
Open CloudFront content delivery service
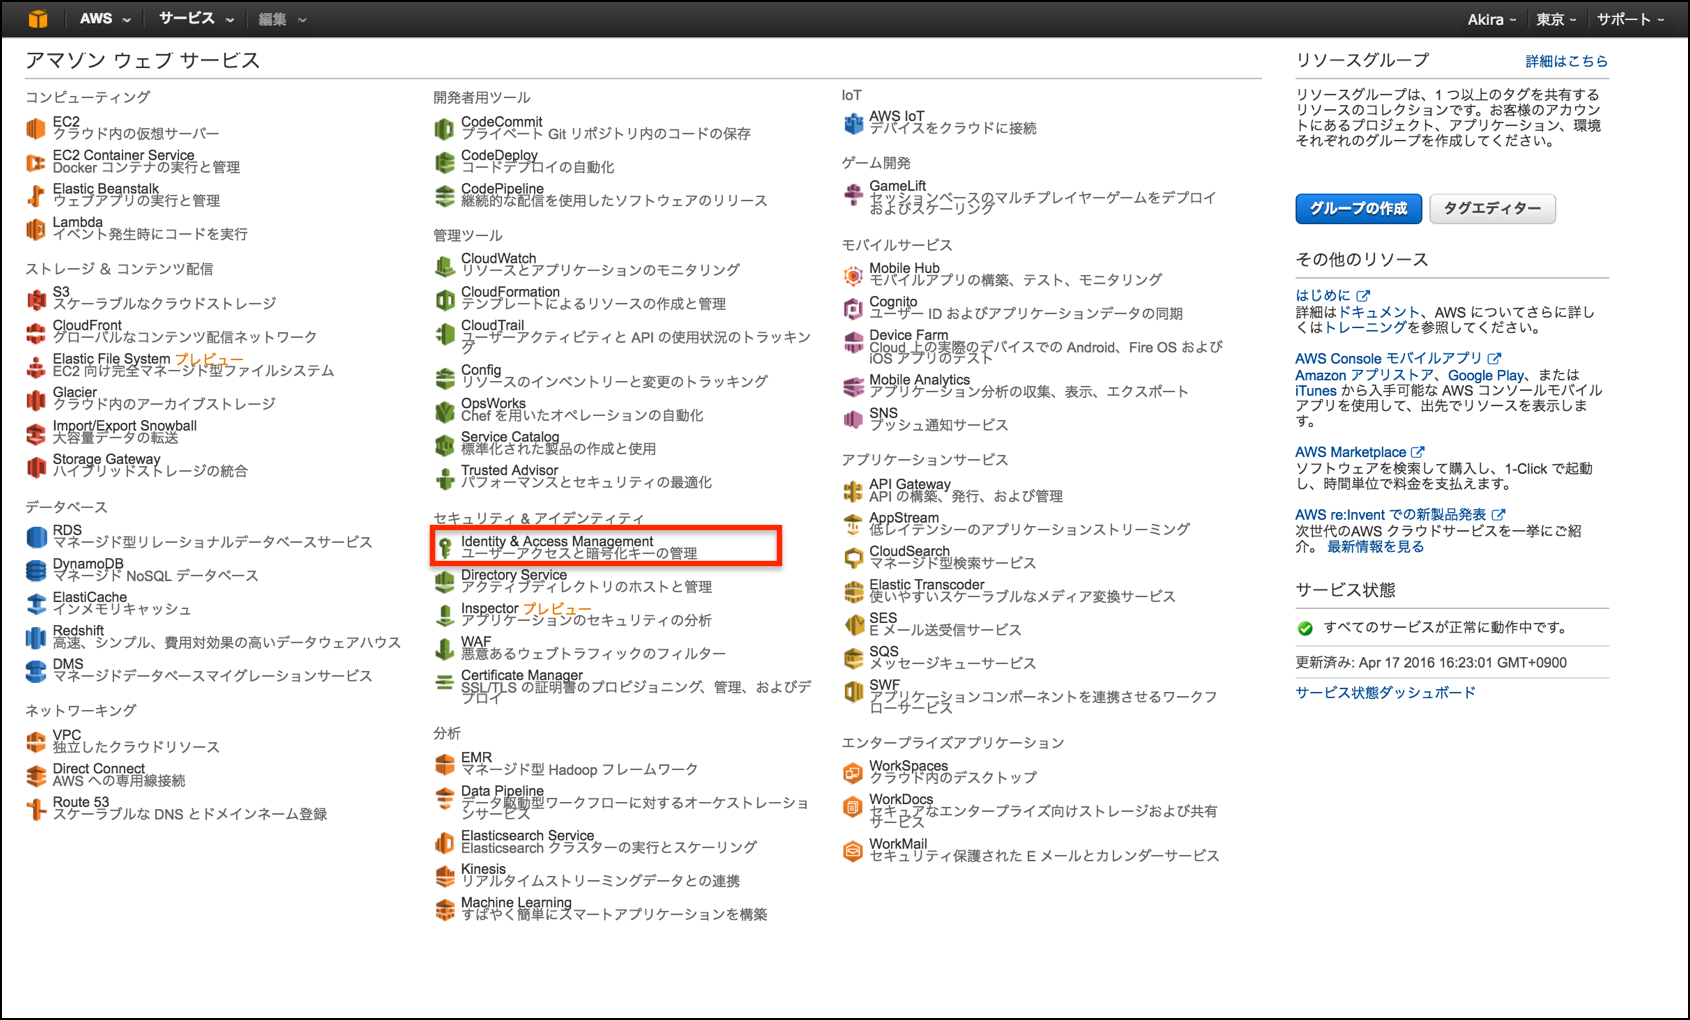pyautogui.click(x=86, y=325)
